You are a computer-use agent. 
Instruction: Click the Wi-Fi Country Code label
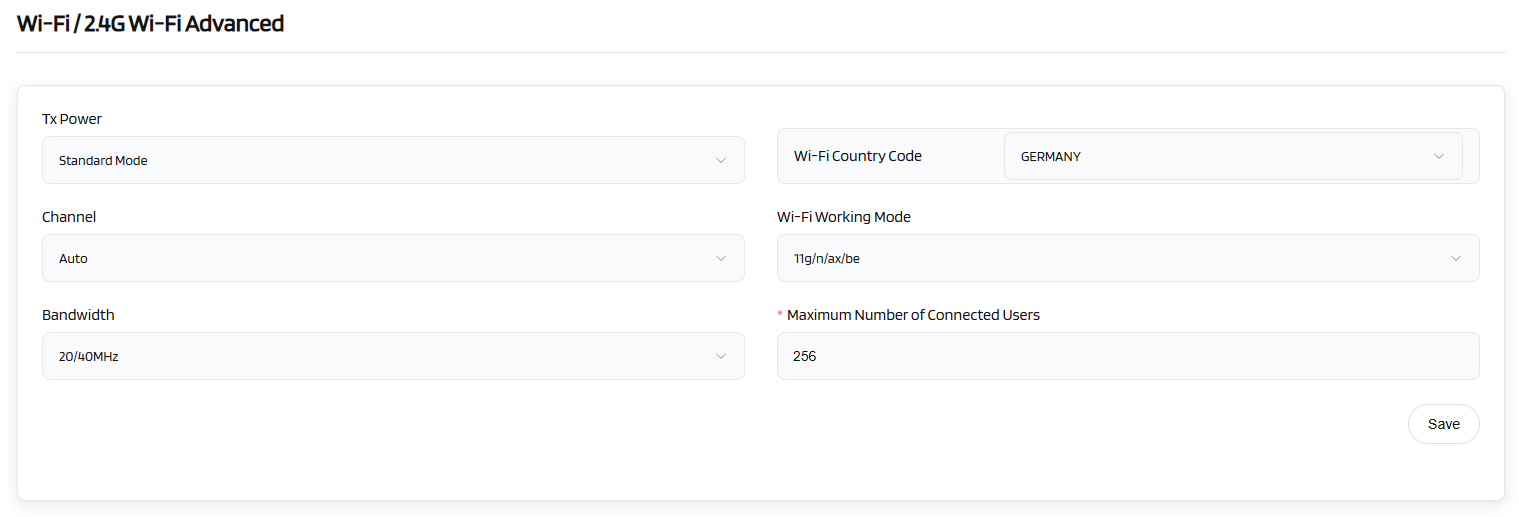pos(858,156)
